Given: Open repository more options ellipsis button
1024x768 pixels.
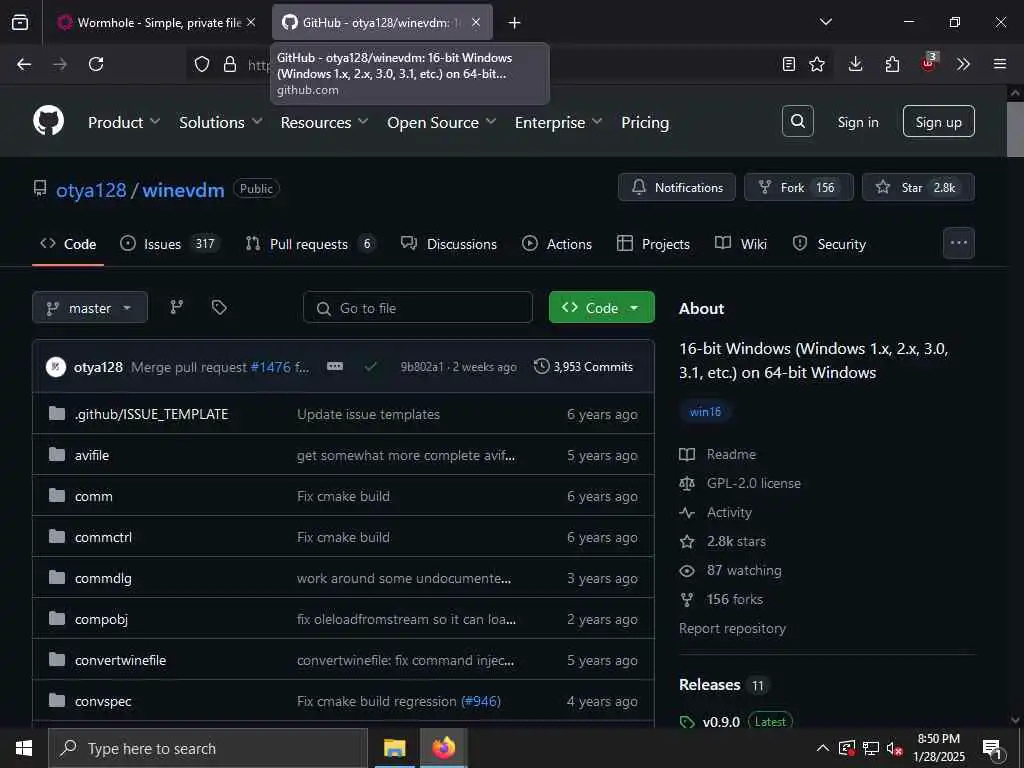Looking at the screenshot, I should [x=959, y=243].
